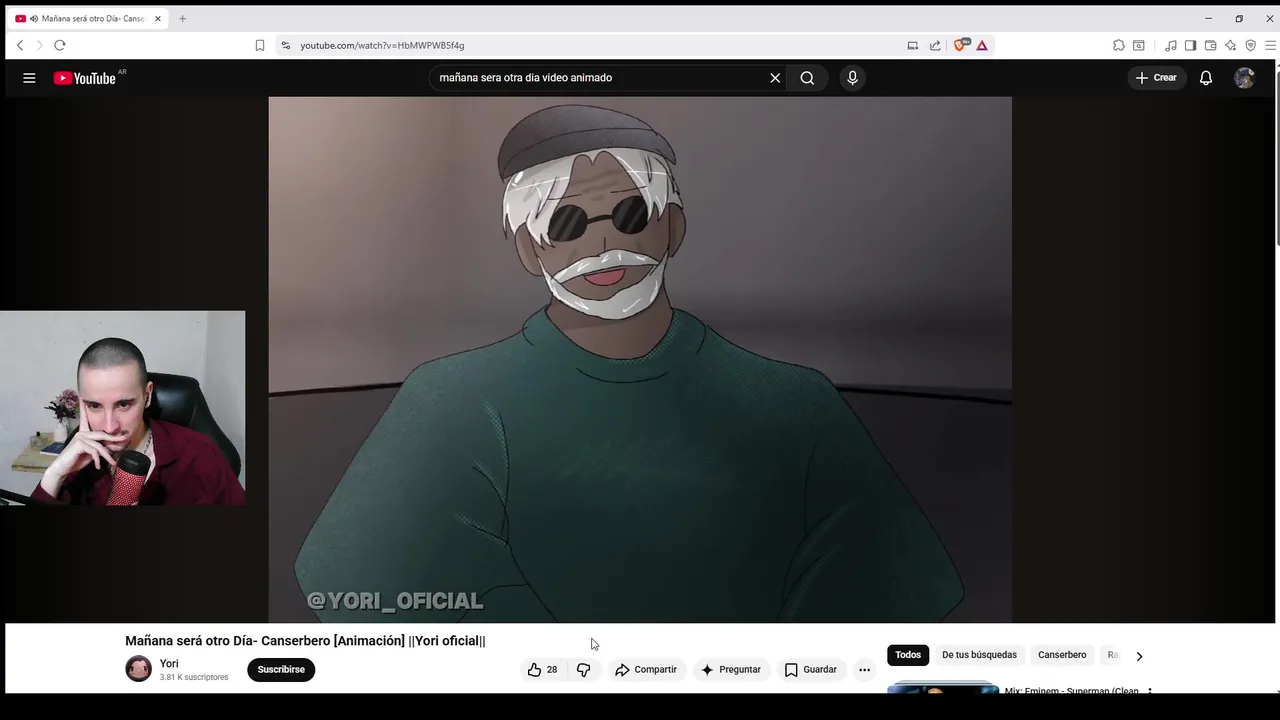Open the screen cast icon in address bar
Image resolution: width=1280 pixels, height=720 pixels.
tap(913, 45)
